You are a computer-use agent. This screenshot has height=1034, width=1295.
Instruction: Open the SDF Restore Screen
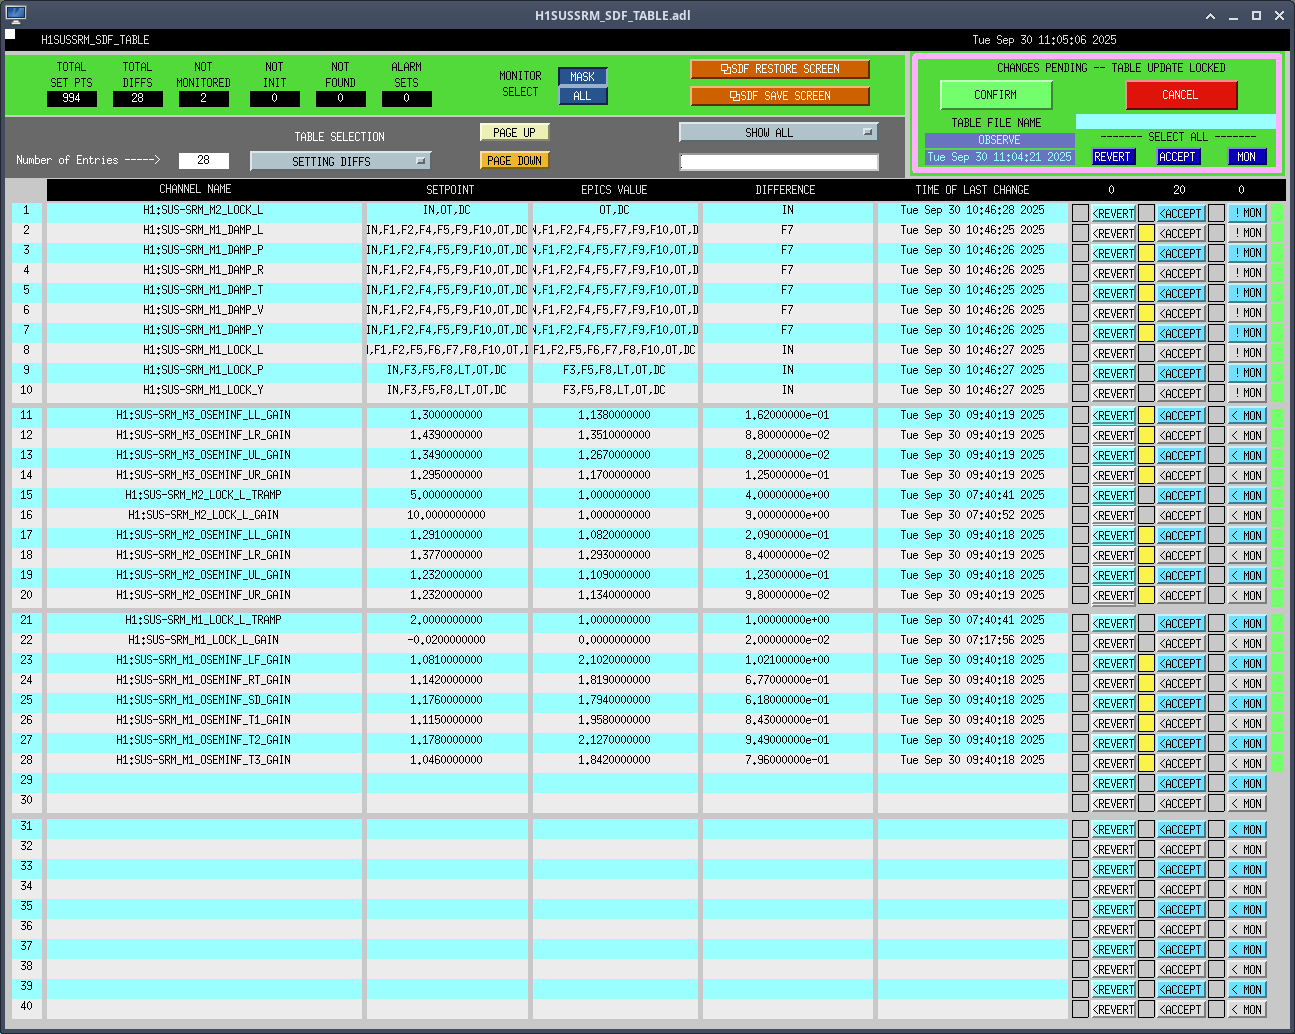point(779,69)
